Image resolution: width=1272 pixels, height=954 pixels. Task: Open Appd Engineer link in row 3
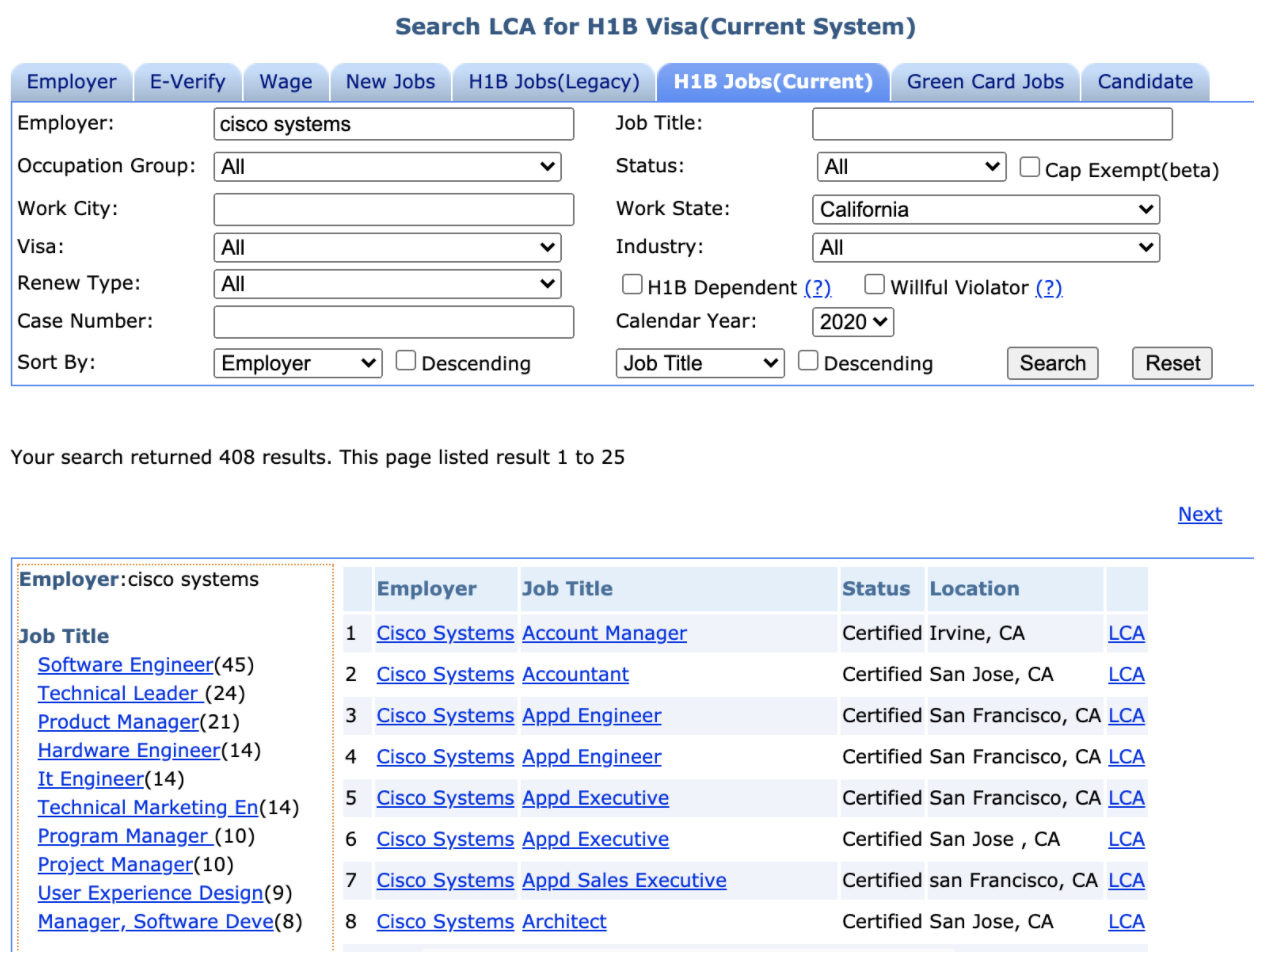591,716
